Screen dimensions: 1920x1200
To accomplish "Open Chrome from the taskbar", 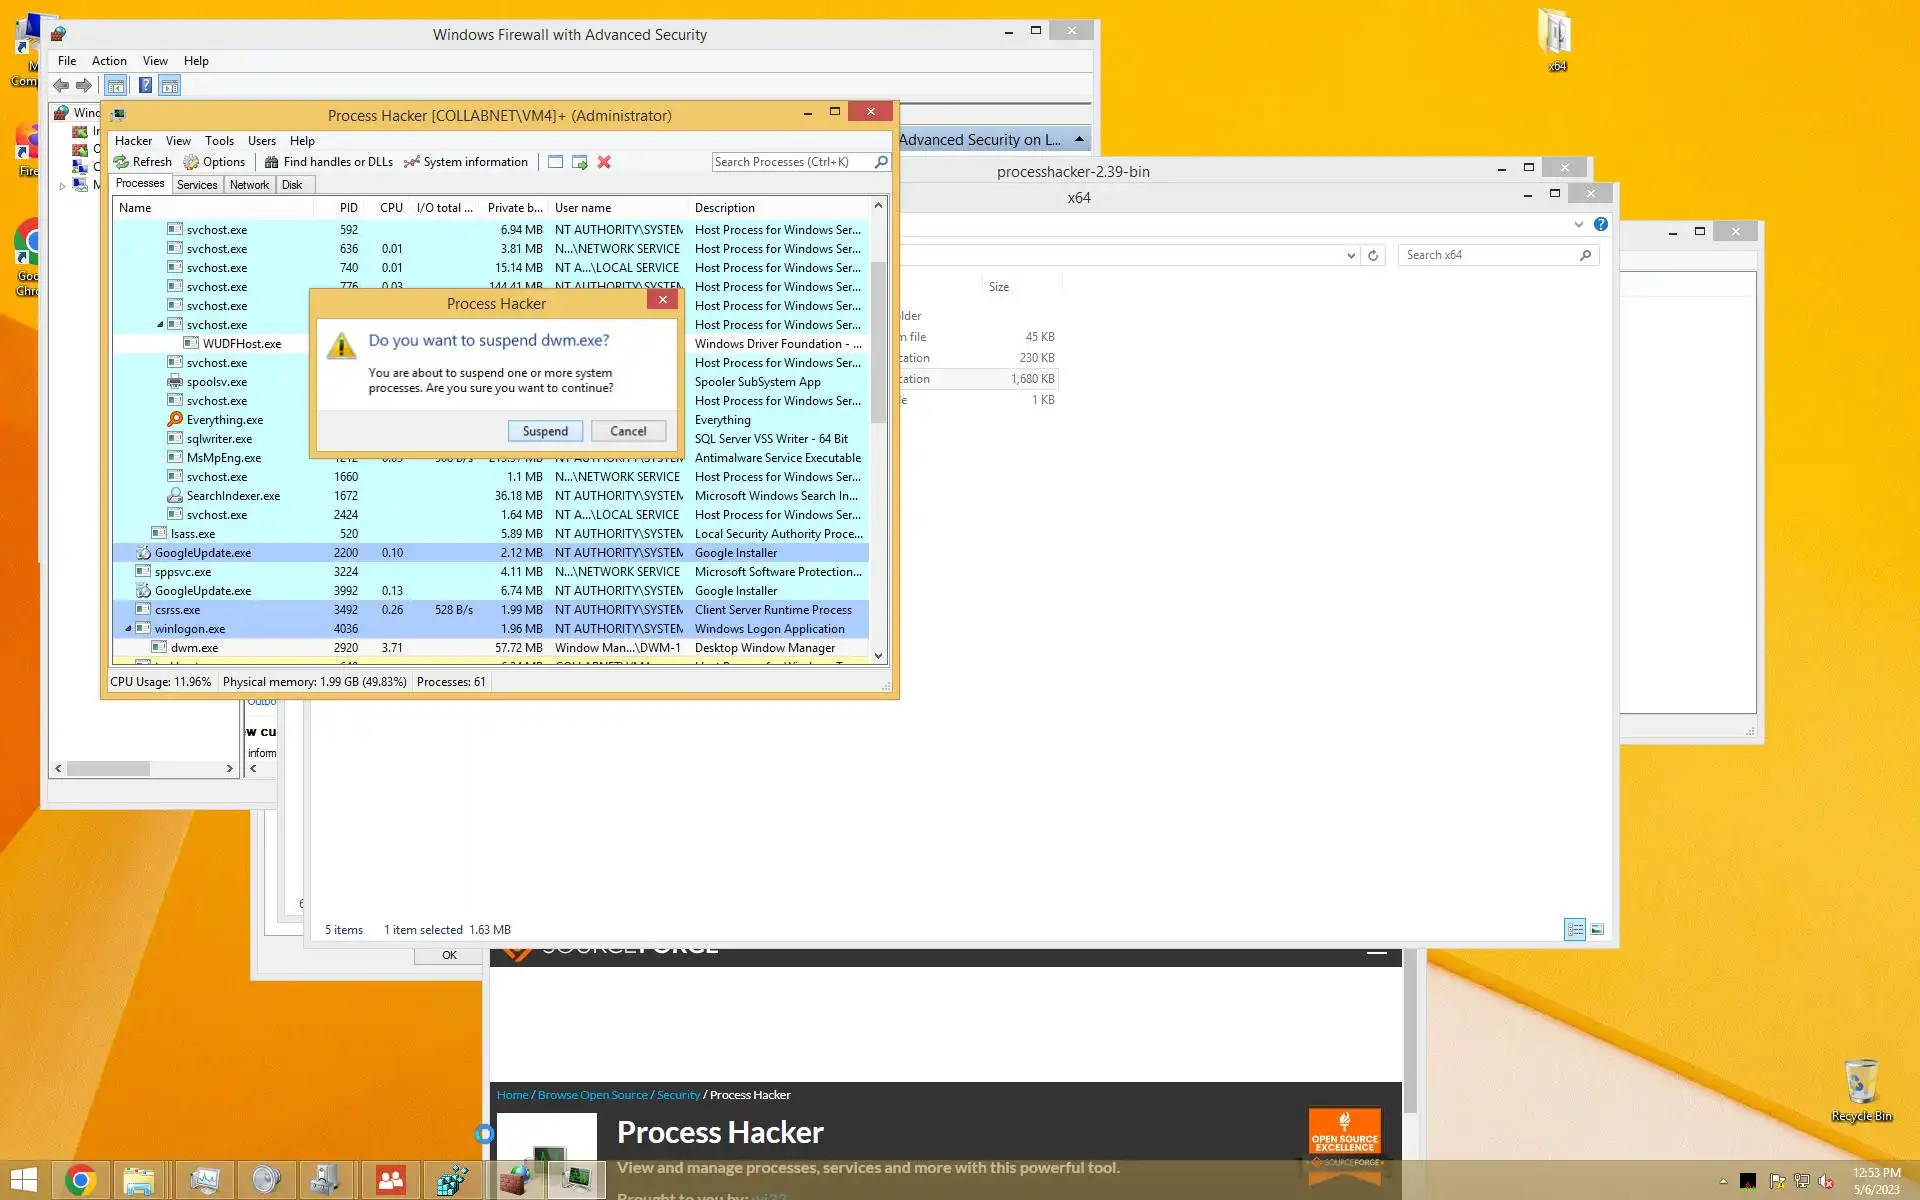I will [81, 1180].
